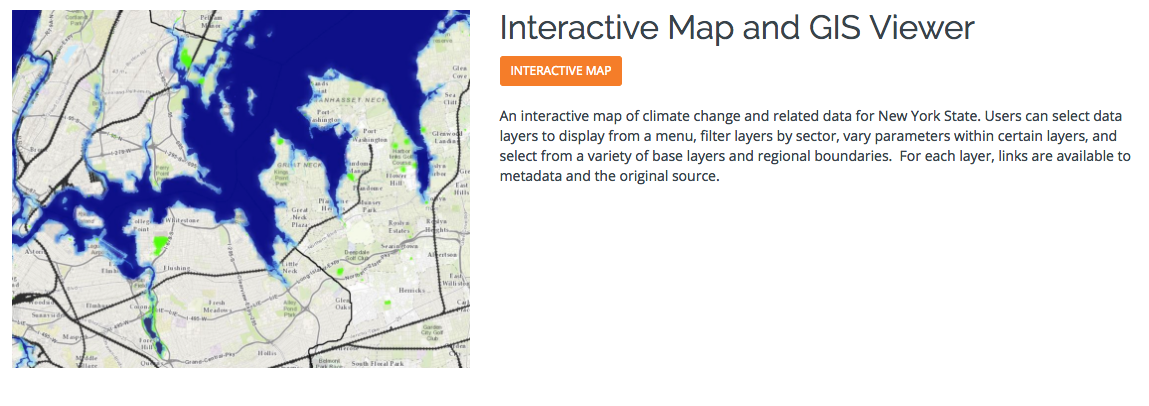Click the orange Interactive Map button

tap(561, 71)
